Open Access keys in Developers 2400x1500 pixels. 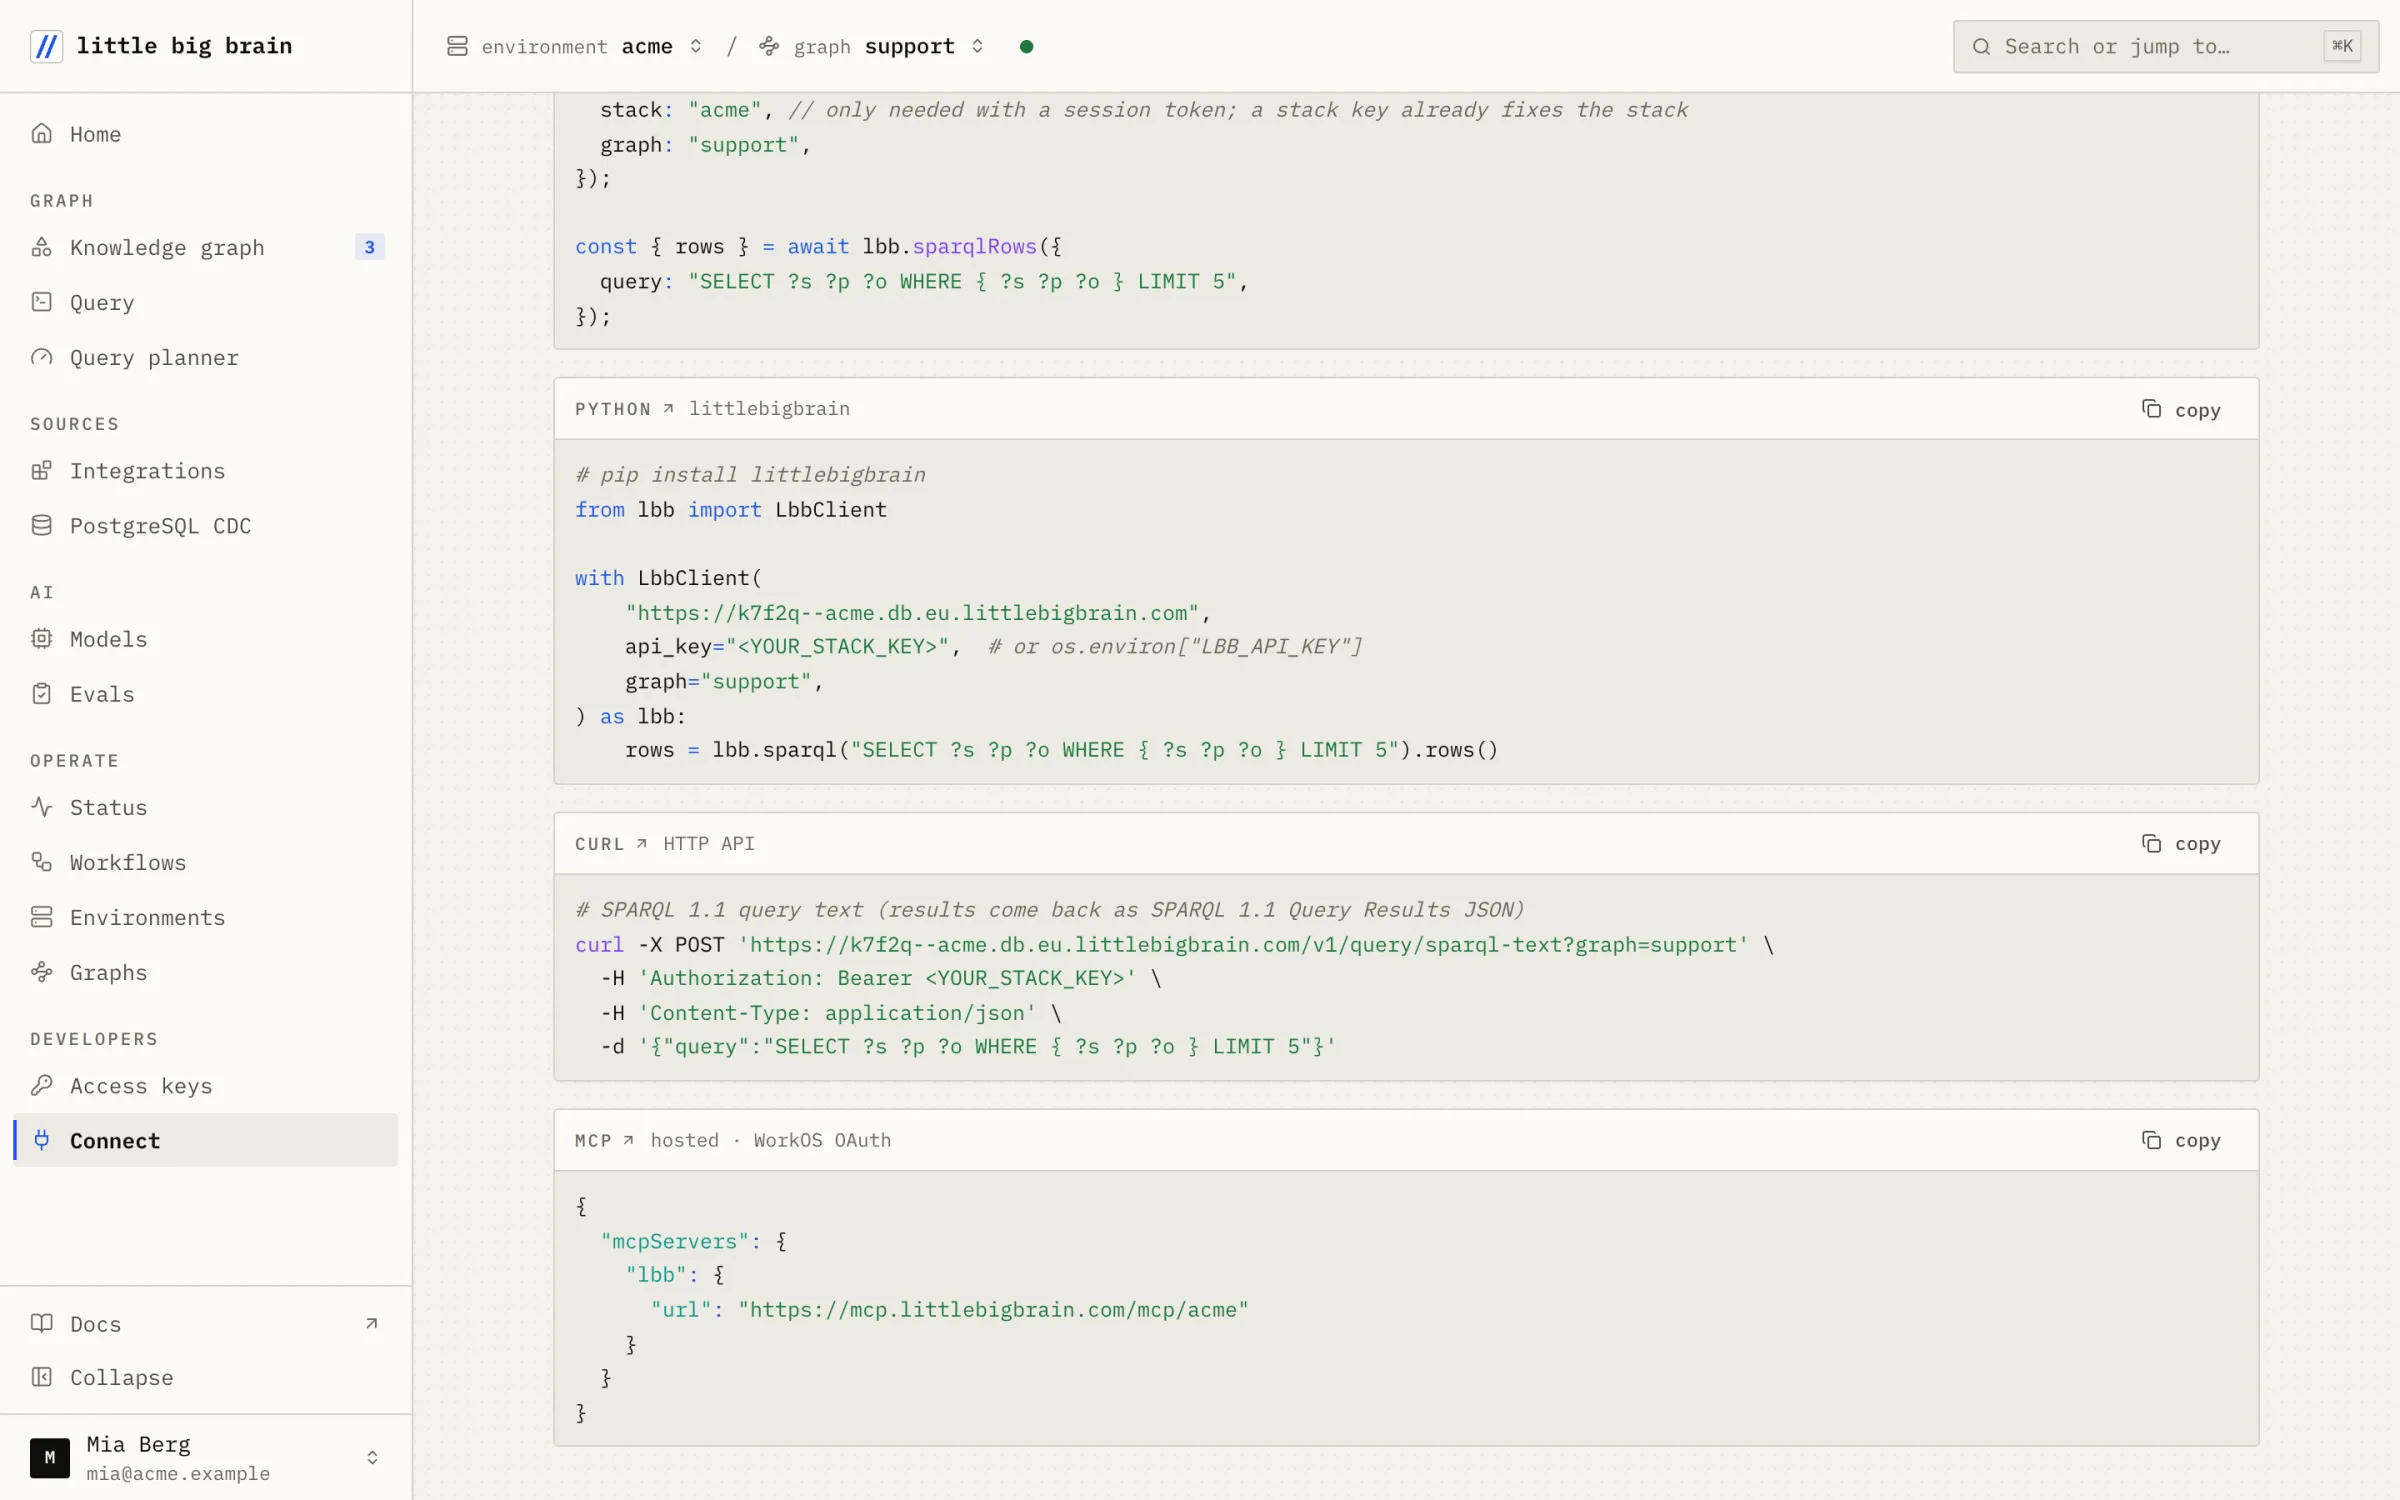tap(205, 1085)
